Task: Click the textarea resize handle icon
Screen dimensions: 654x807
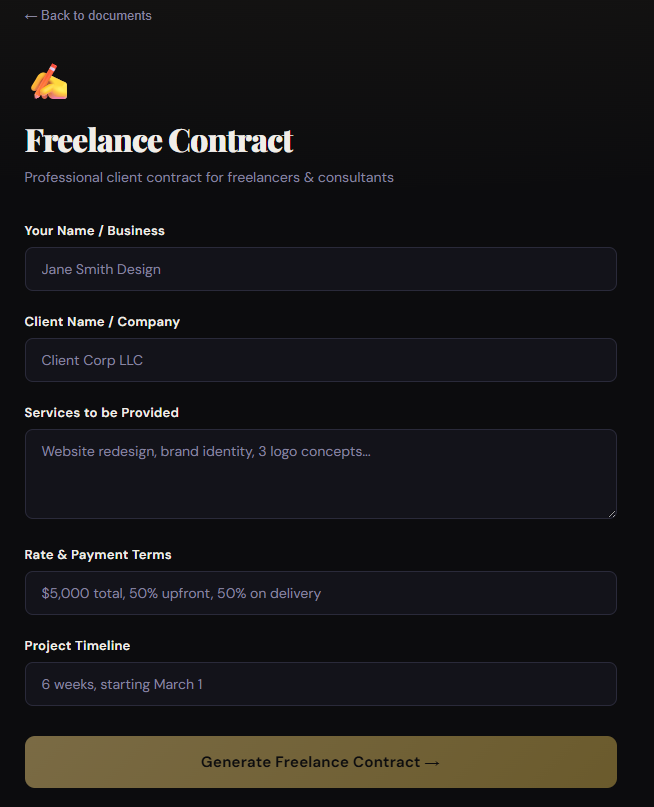Action: (610, 512)
